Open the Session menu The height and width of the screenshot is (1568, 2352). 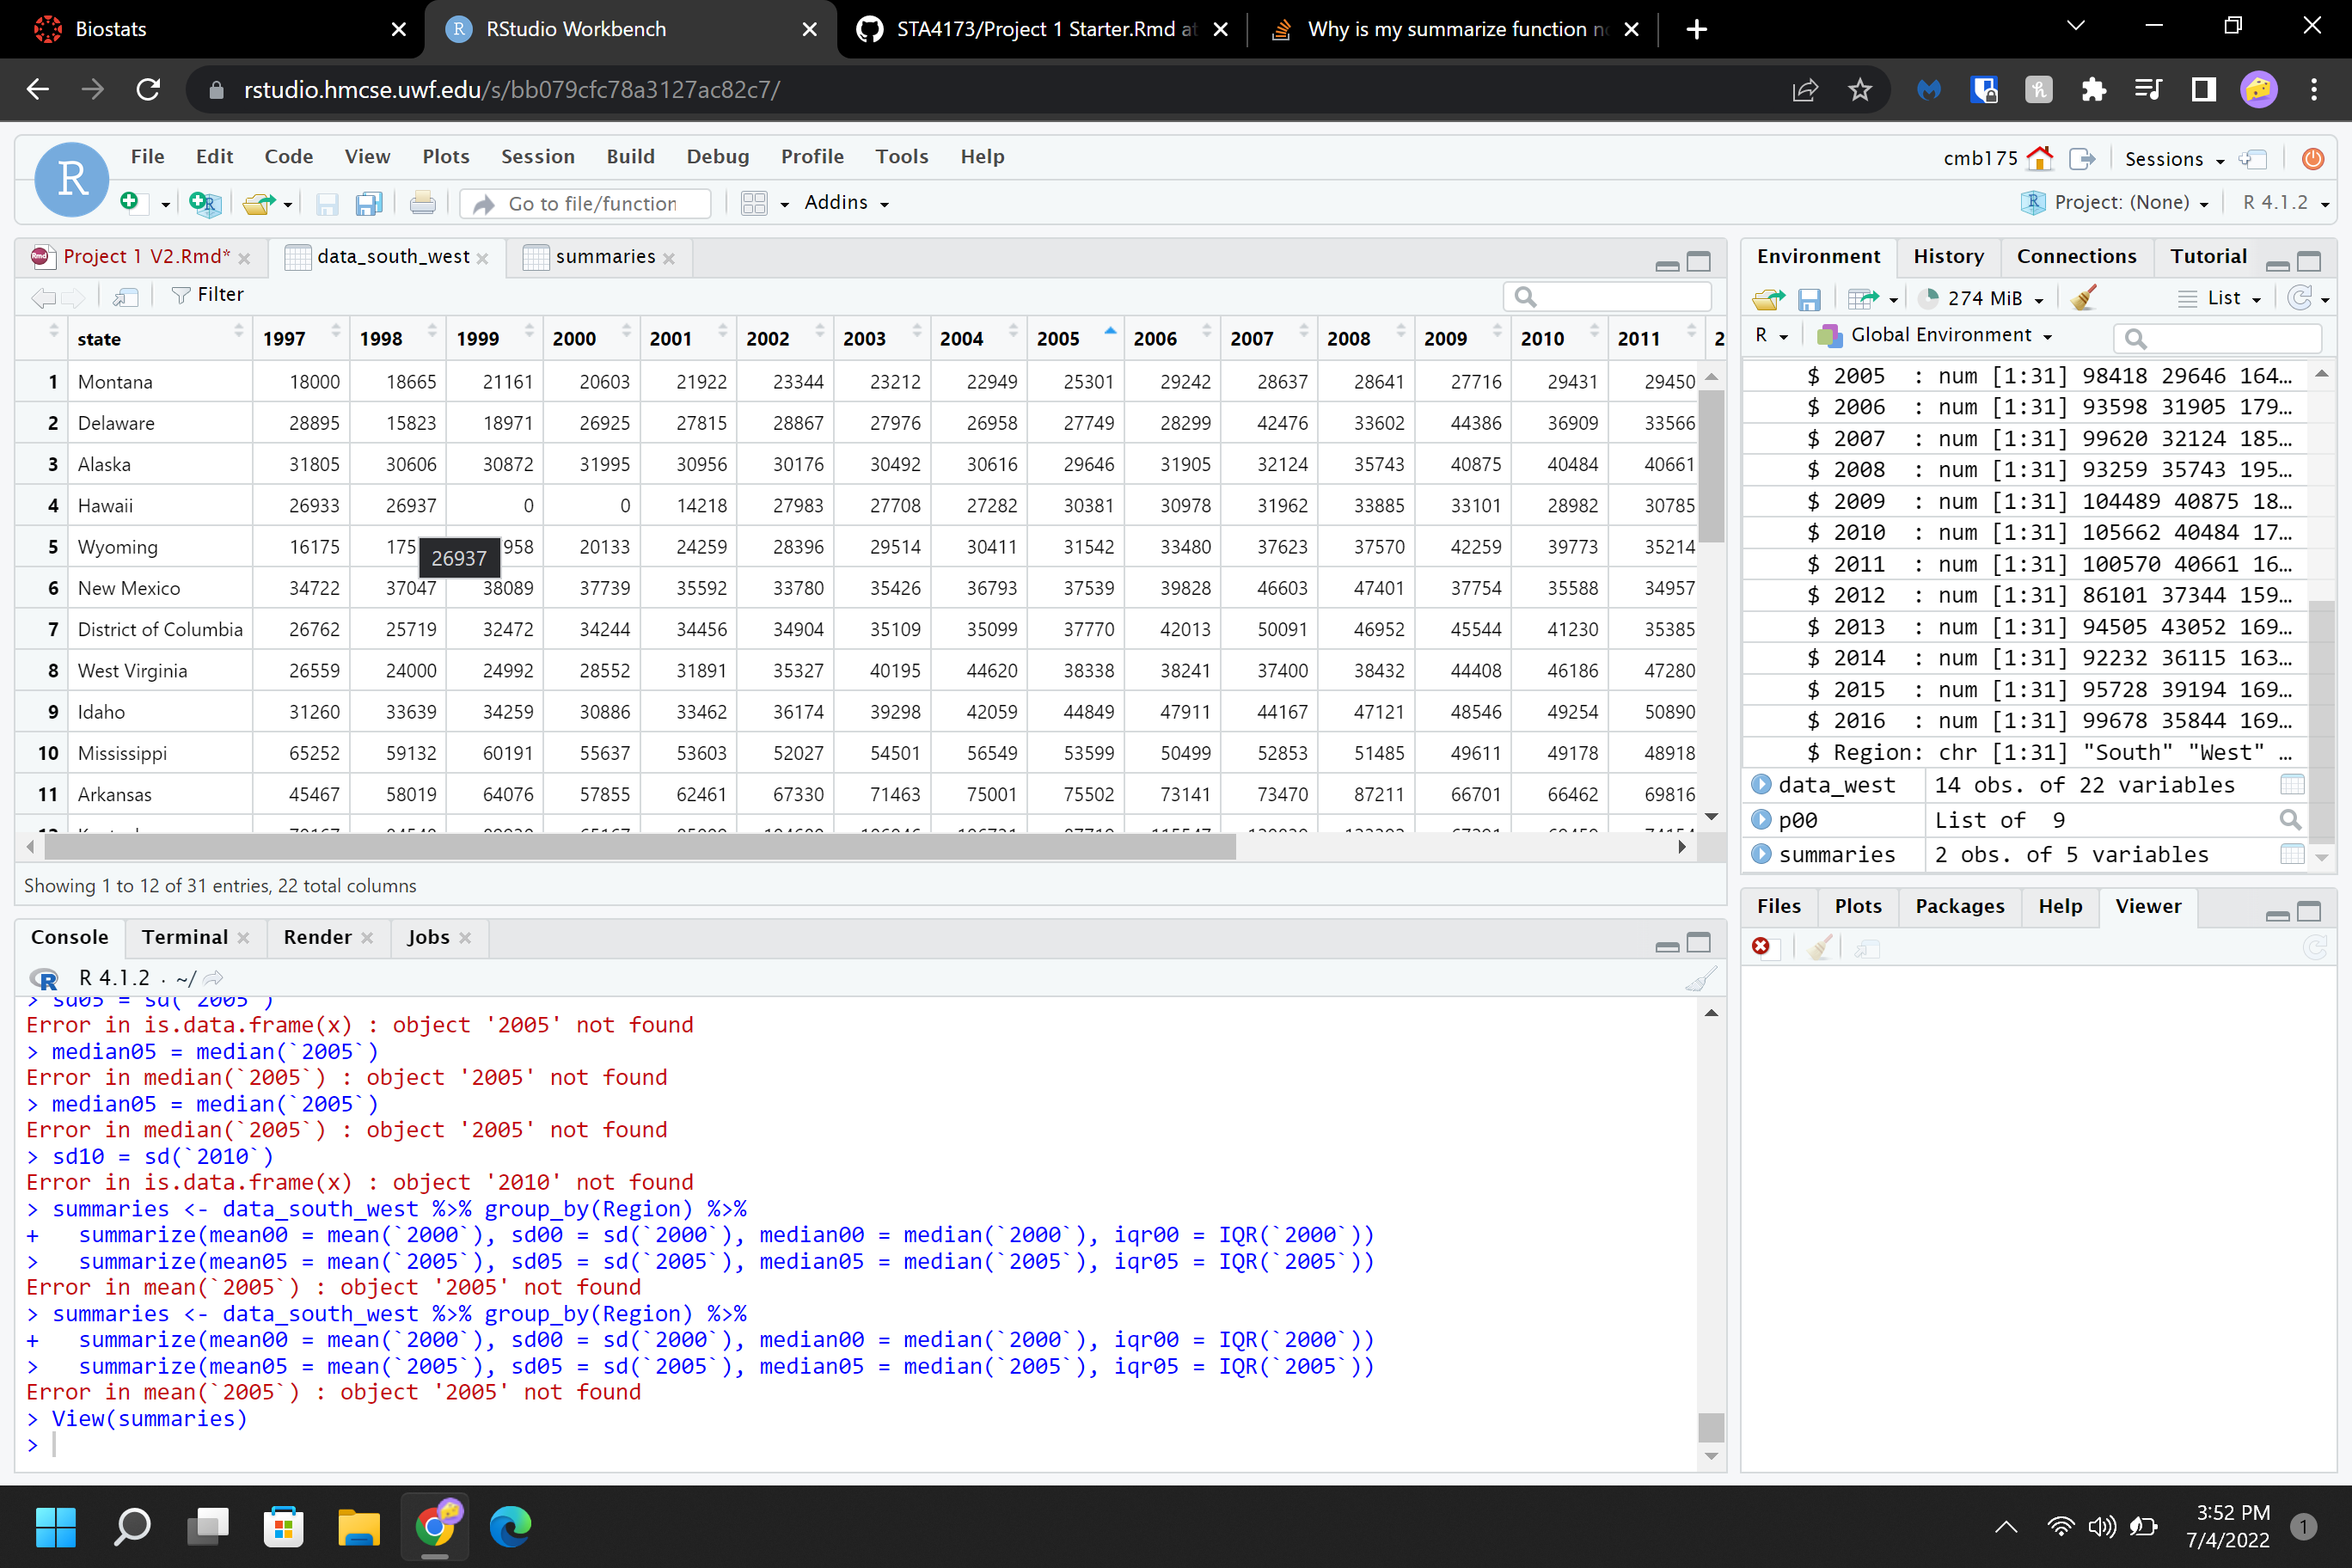(538, 157)
